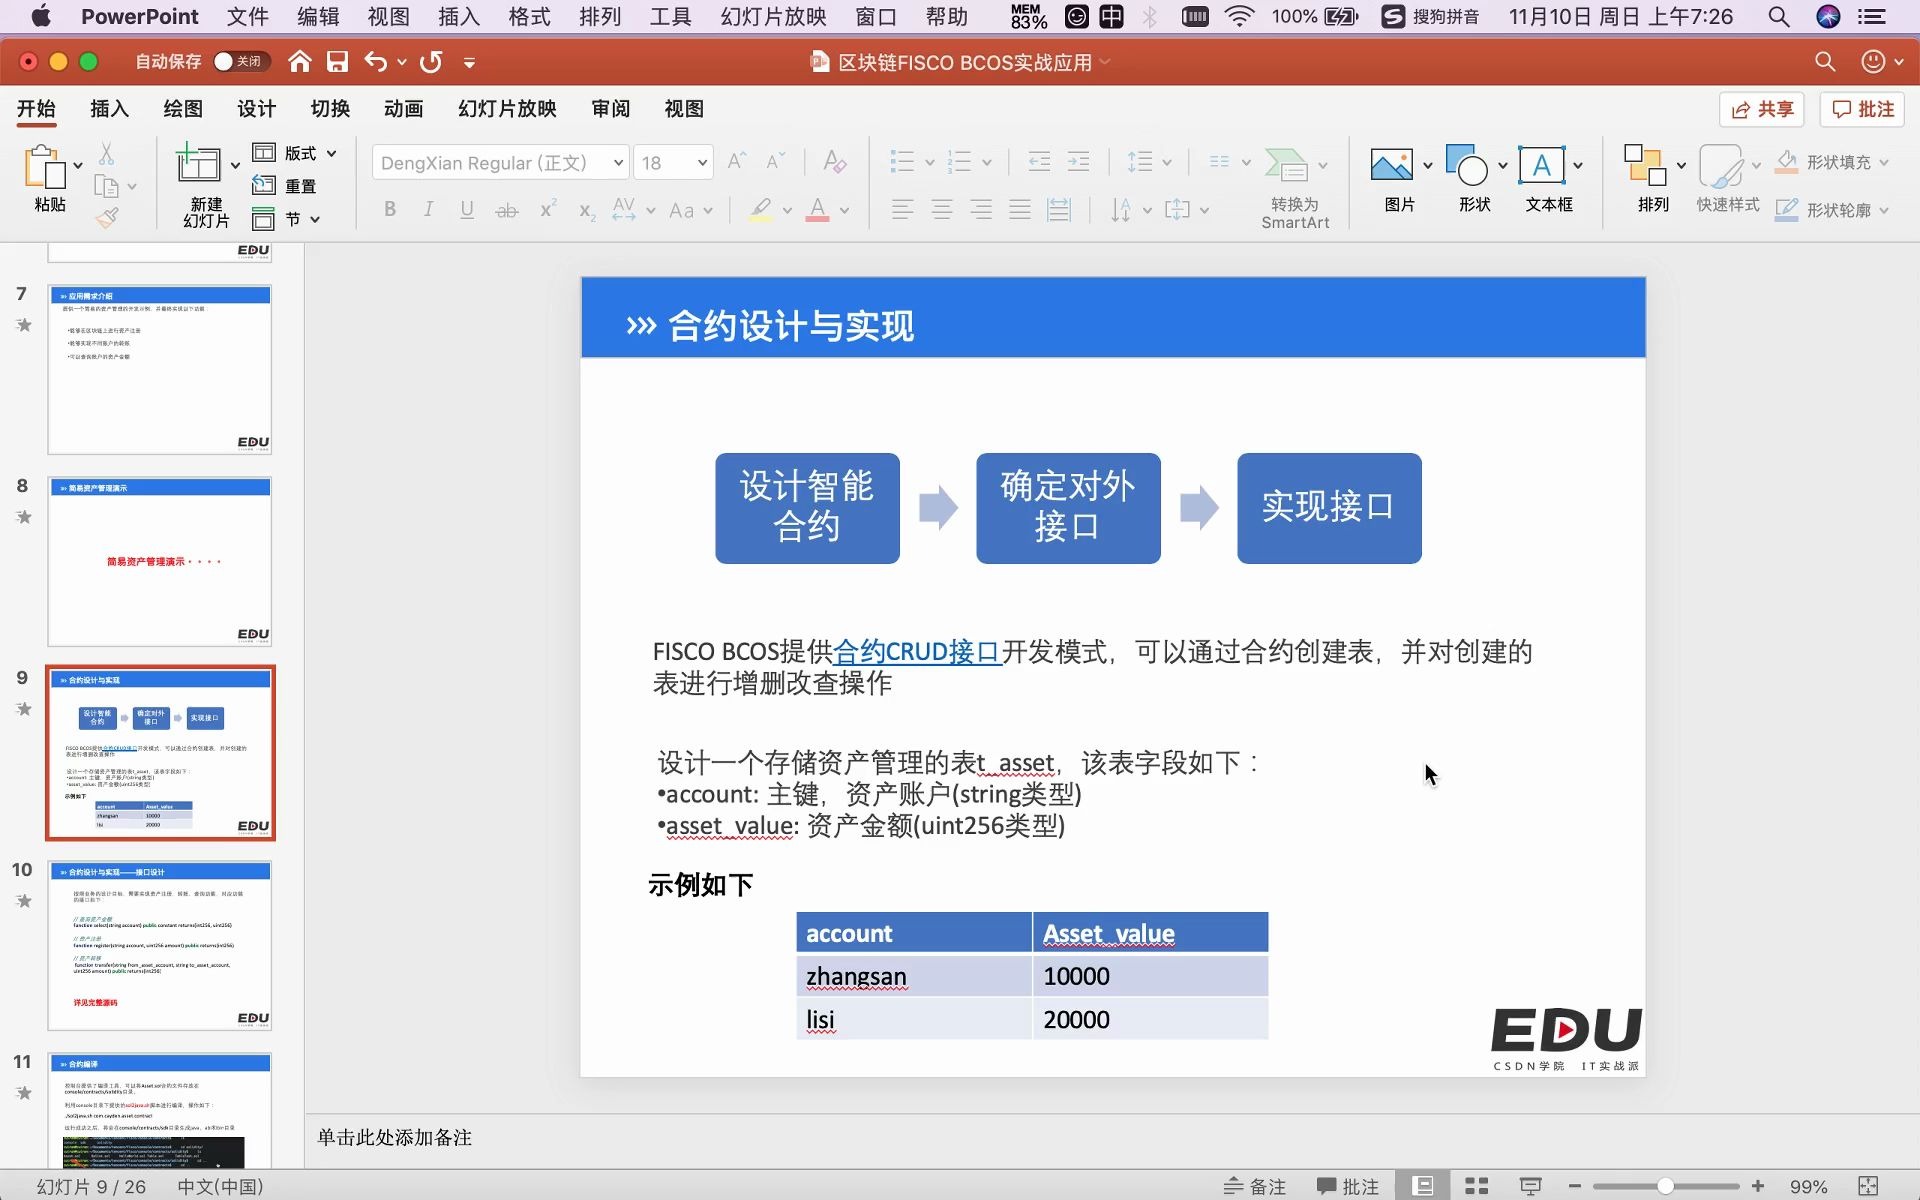Redo with the repeat arrow icon

[431, 62]
